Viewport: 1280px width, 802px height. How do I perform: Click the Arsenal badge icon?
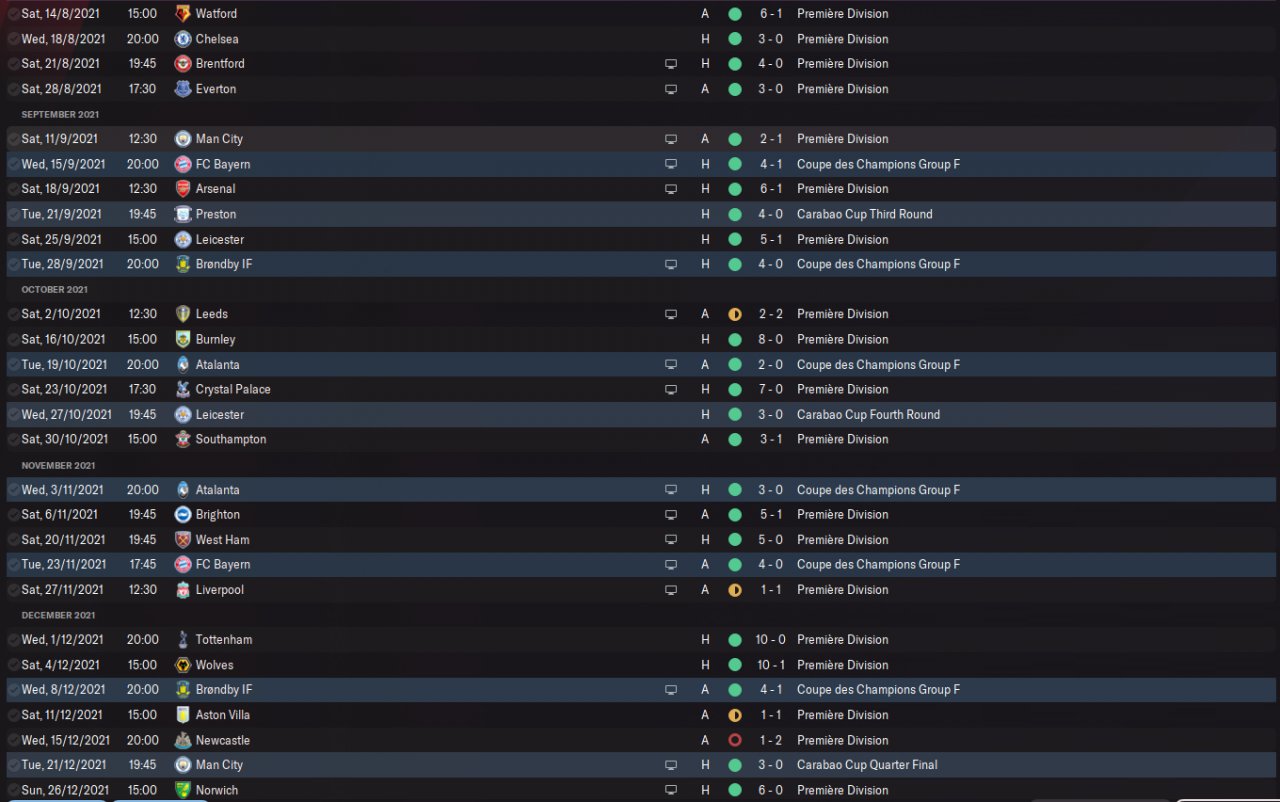183,189
